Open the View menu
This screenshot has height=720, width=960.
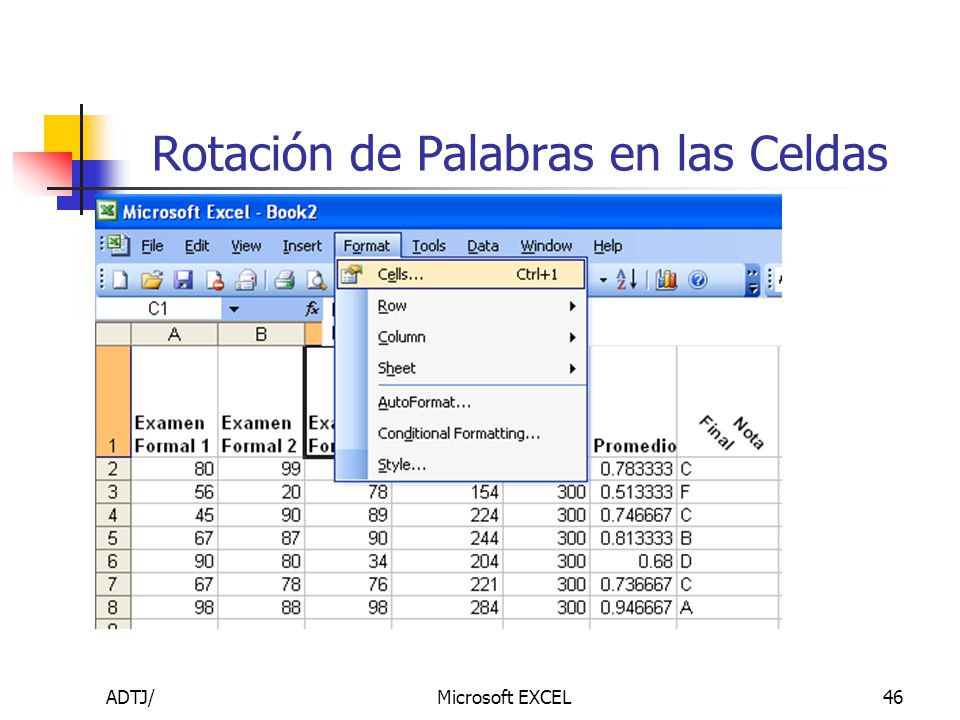(246, 246)
